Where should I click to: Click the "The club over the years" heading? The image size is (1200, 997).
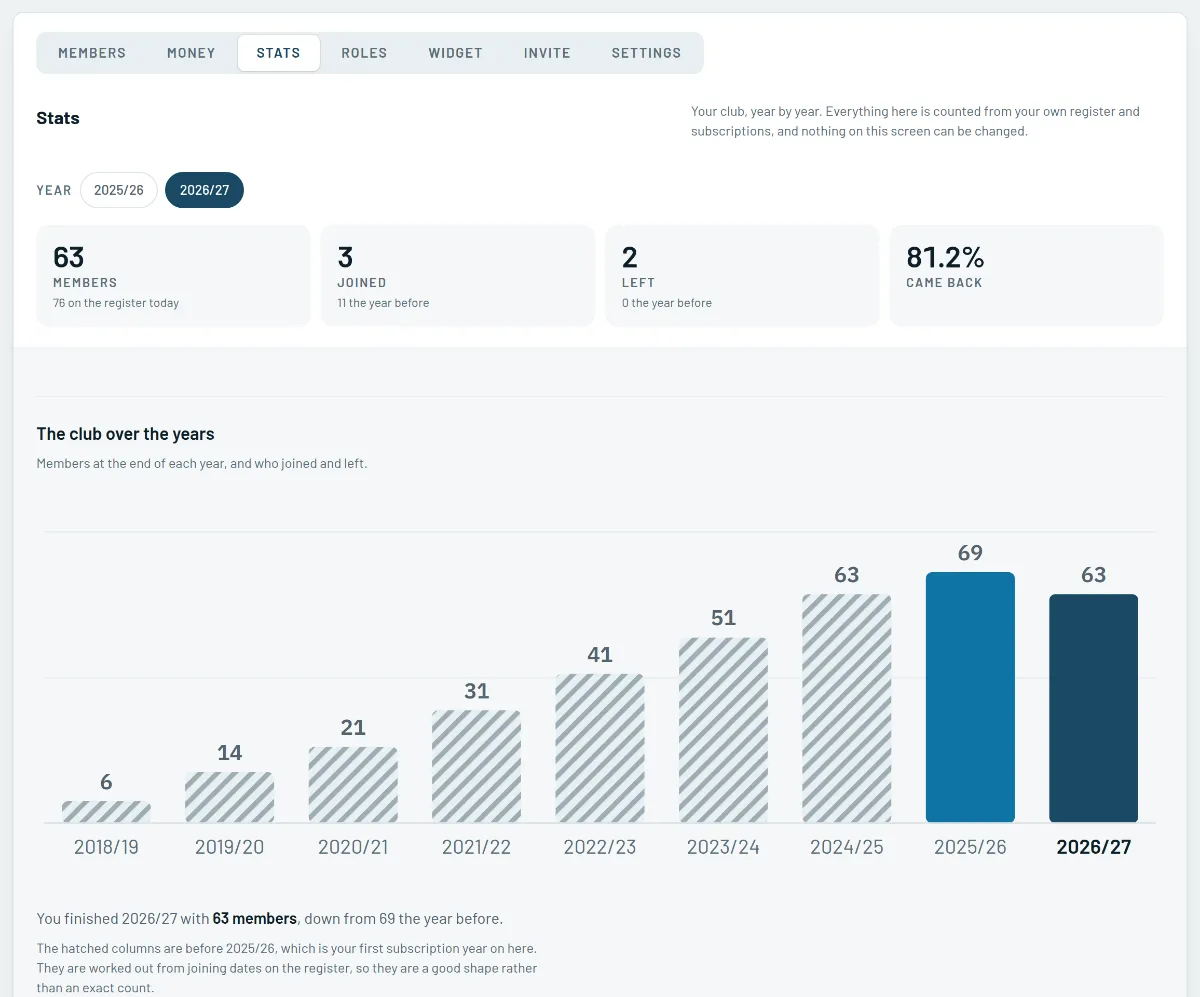click(126, 434)
